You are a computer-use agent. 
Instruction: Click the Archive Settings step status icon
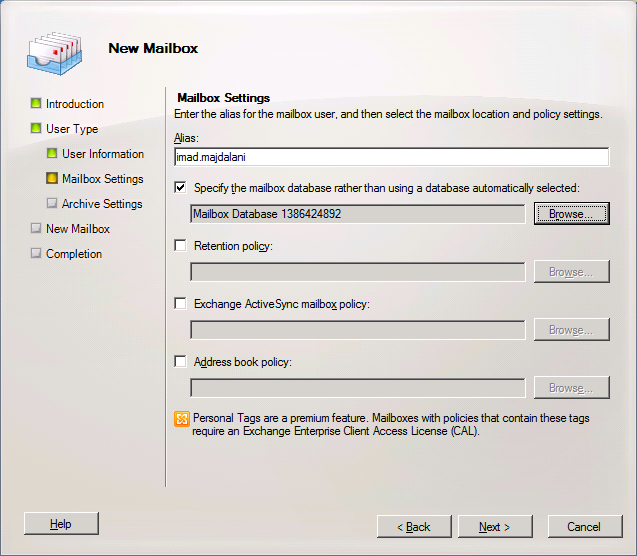pos(52,204)
